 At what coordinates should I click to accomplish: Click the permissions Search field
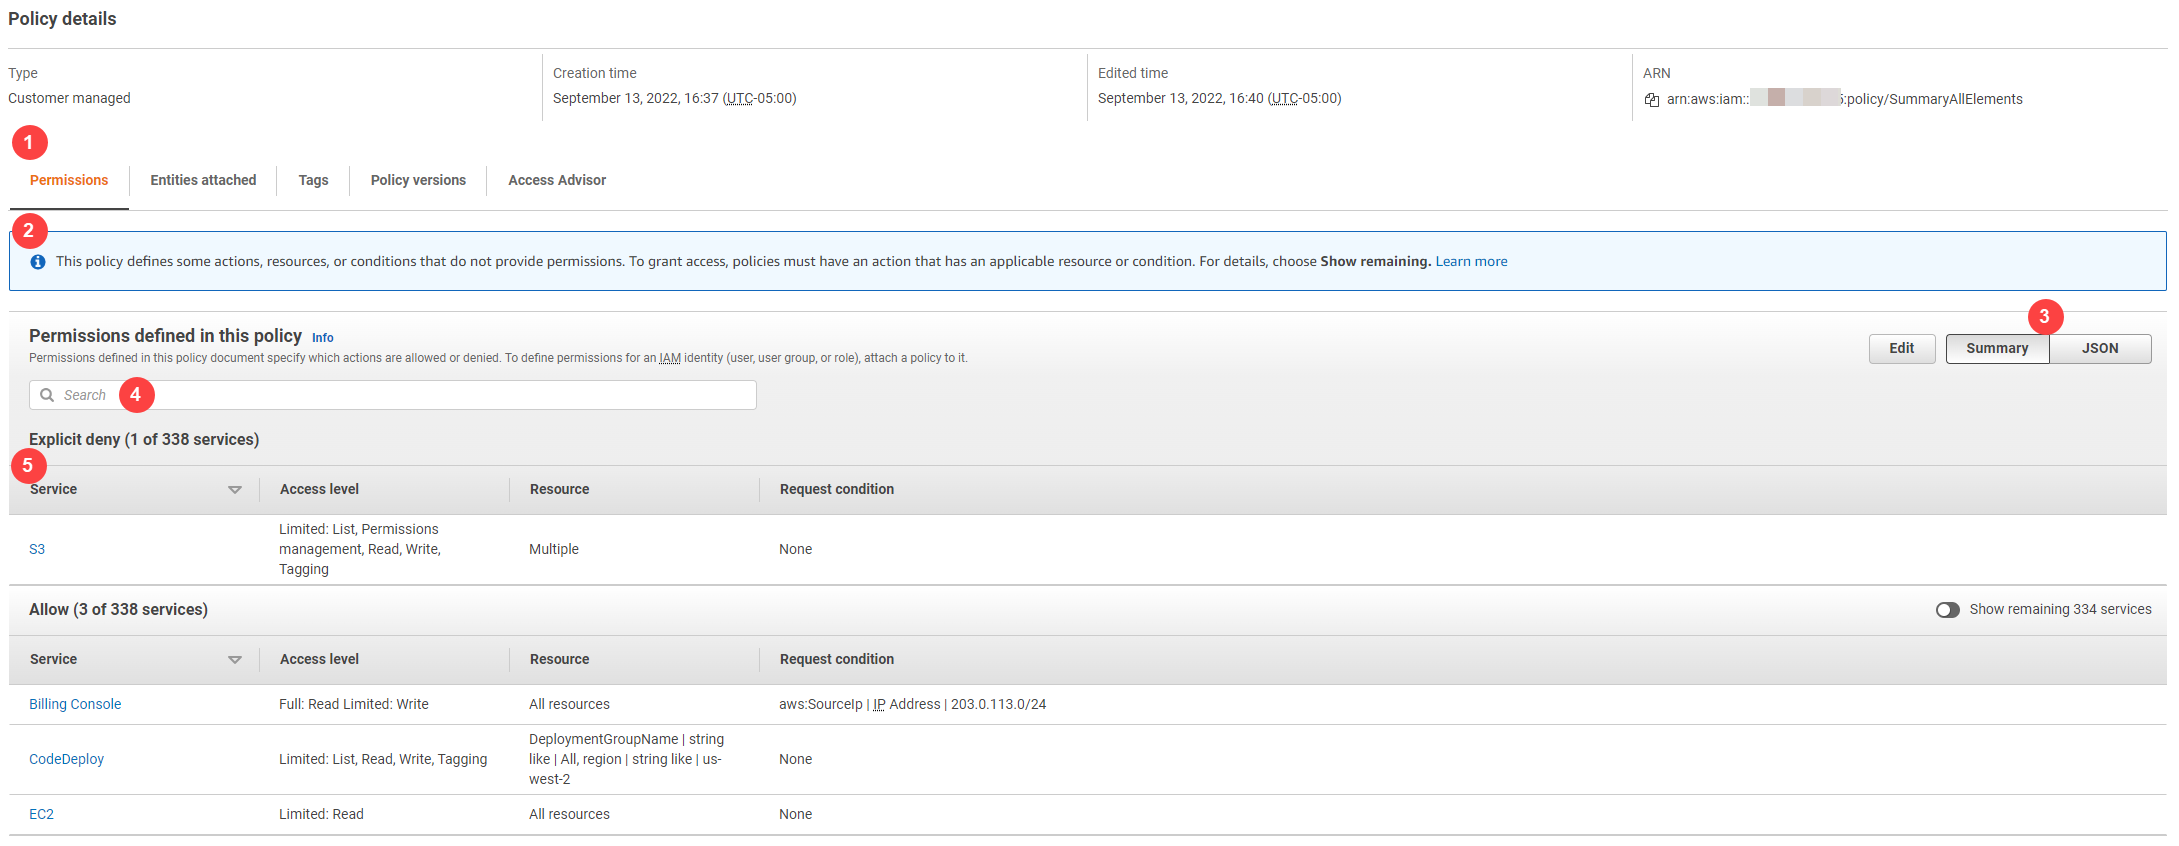point(400,396)
